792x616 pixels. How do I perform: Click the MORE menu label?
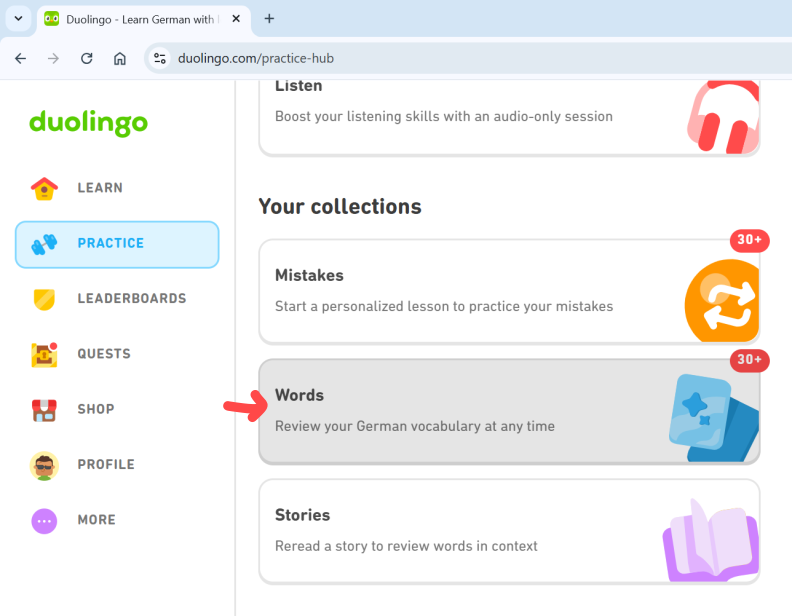[96, 520]
